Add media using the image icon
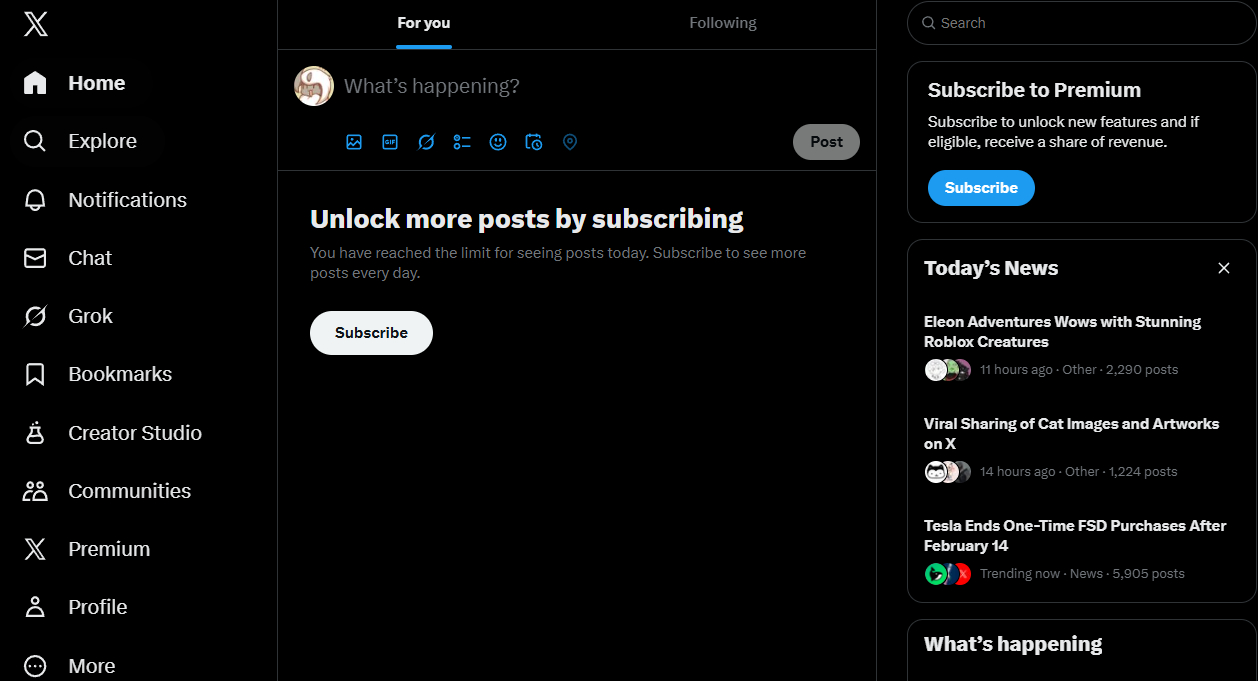 tap(354, 142)
